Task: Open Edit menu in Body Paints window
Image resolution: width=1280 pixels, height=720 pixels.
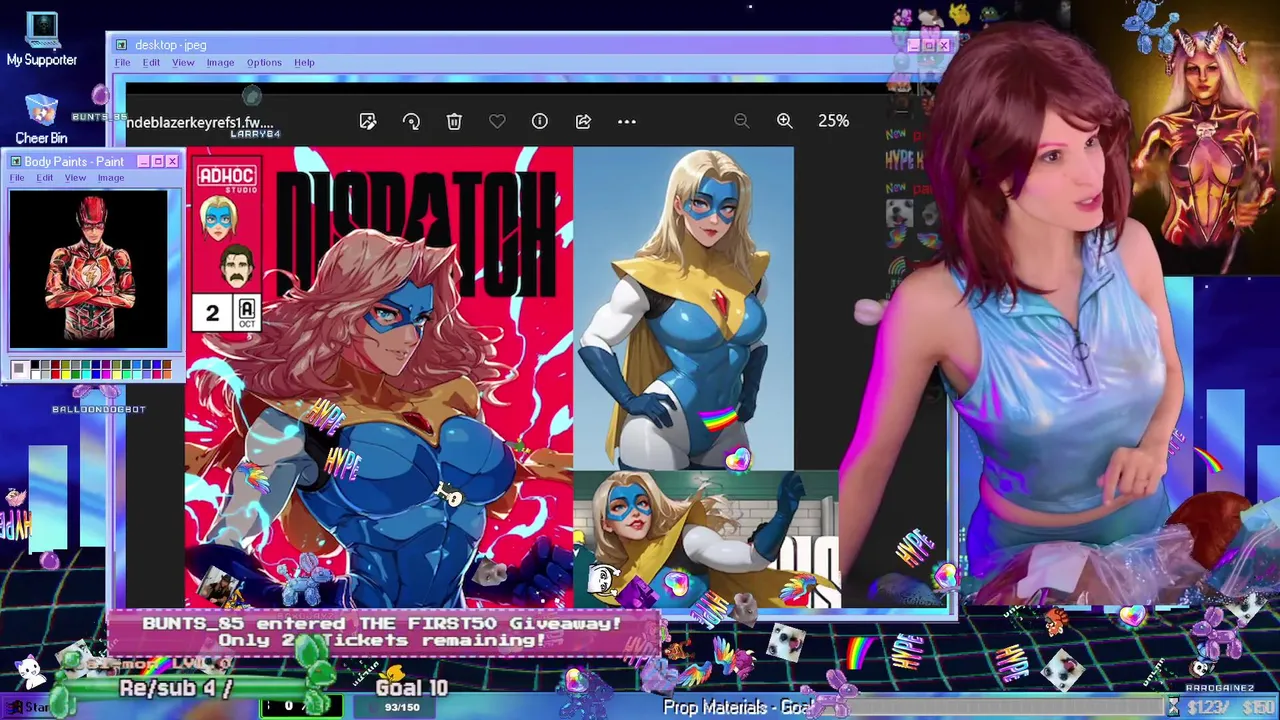Action: (x=45, y=178)
